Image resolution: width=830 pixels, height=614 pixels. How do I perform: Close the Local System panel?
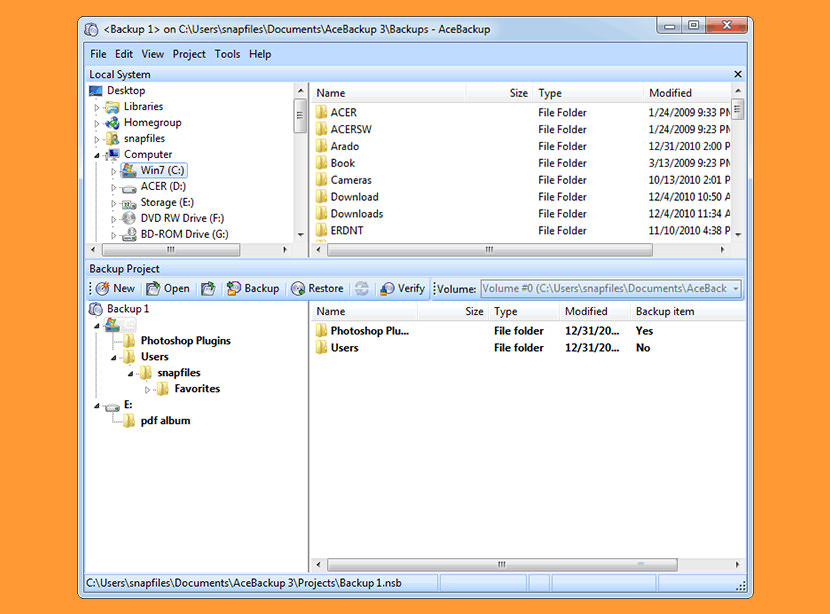(738, 74)
